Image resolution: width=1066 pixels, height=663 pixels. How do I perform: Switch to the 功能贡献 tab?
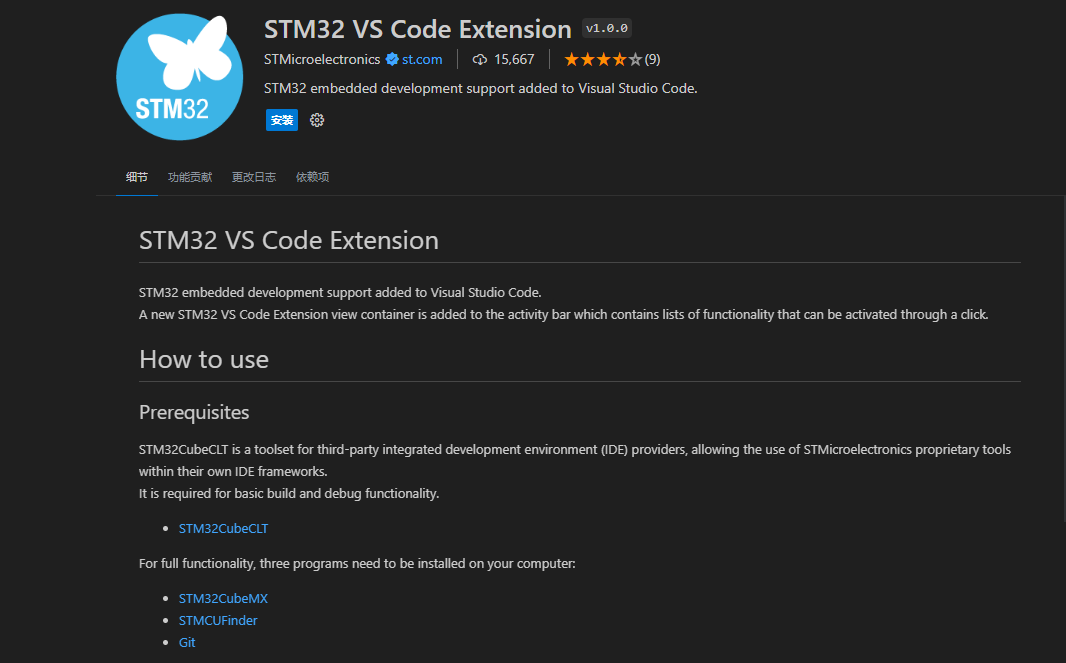(x=190, y=177)
